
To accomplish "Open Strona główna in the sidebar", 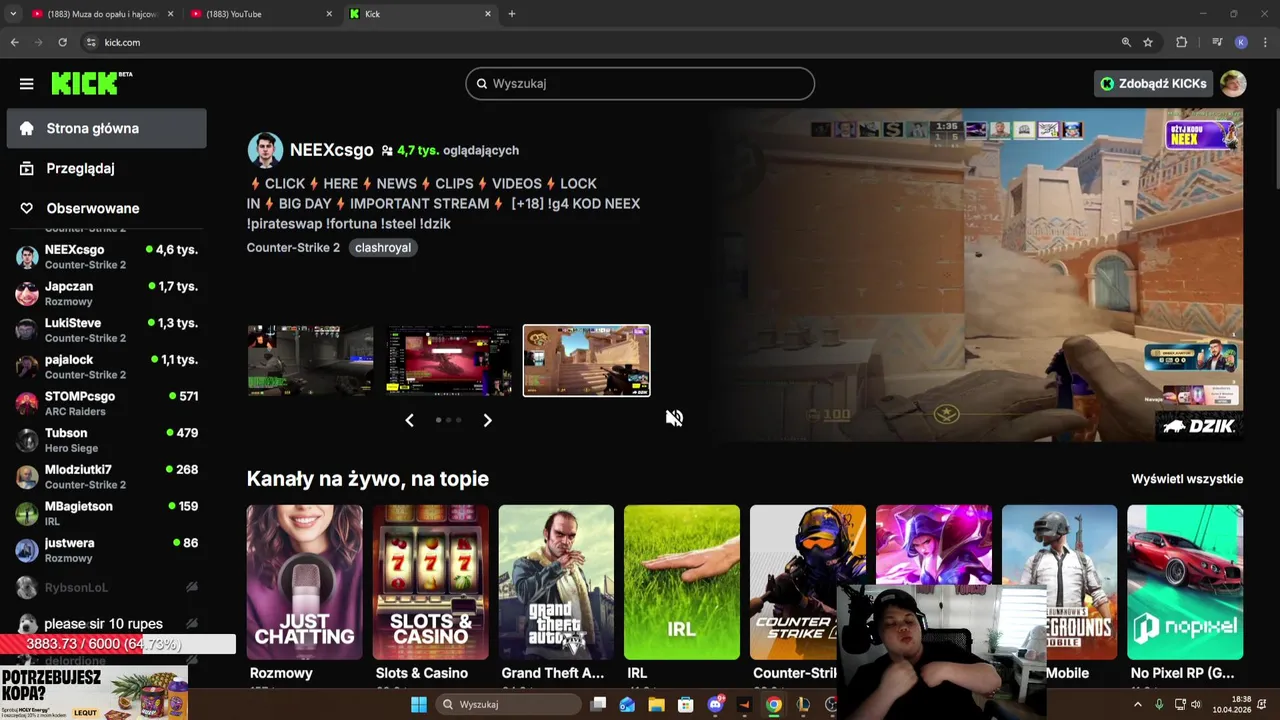I will pyautogui.click(x=107, y=128).
